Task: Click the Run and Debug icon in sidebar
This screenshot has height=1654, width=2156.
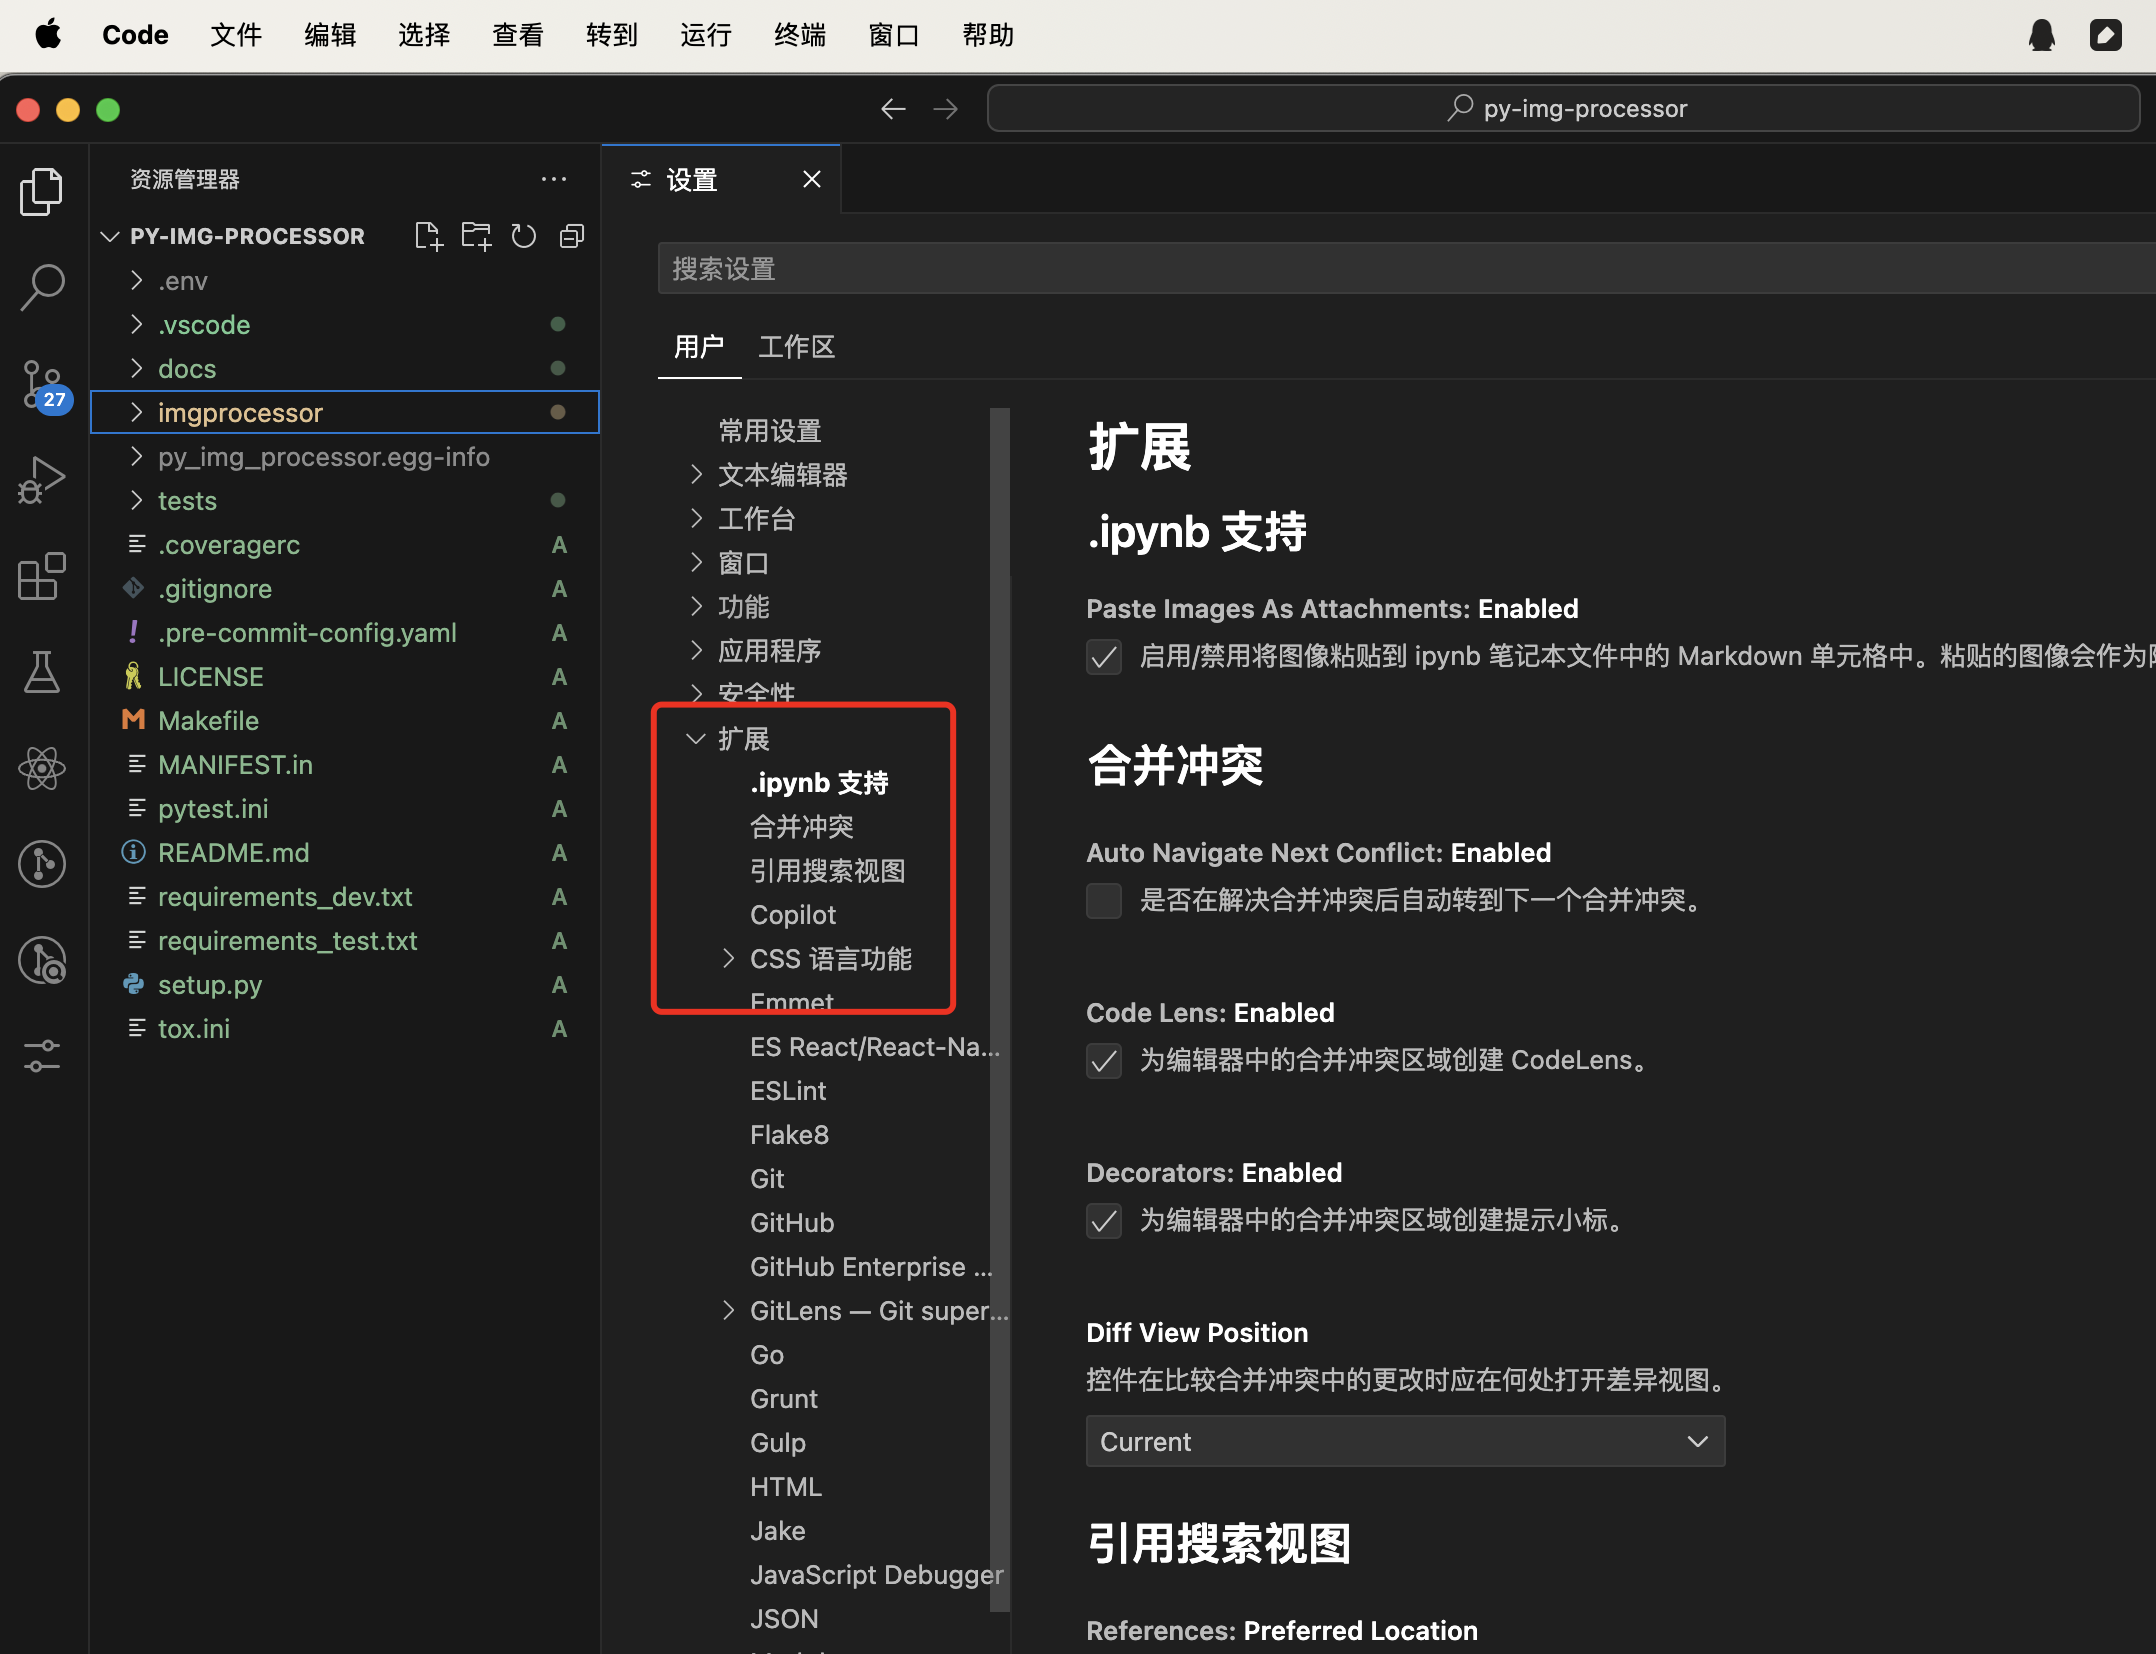Action: coord(43,481)
